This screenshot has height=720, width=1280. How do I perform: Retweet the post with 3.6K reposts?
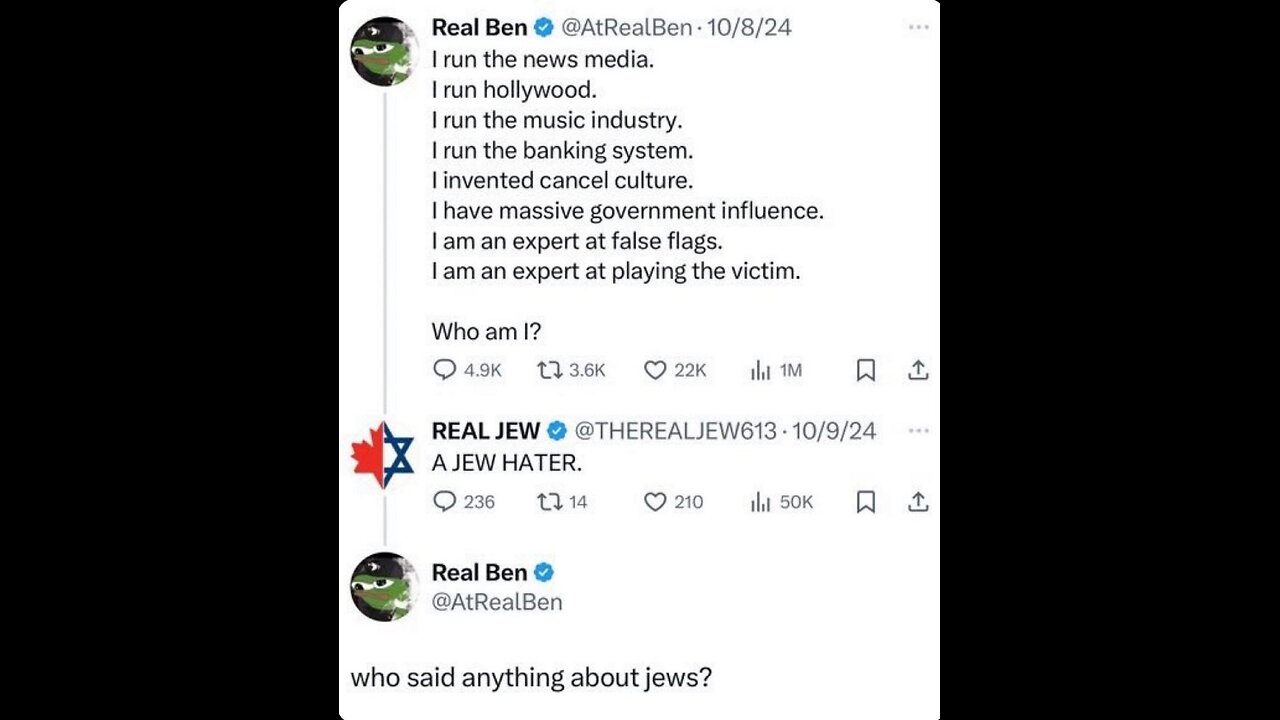[x=549, y=370]
